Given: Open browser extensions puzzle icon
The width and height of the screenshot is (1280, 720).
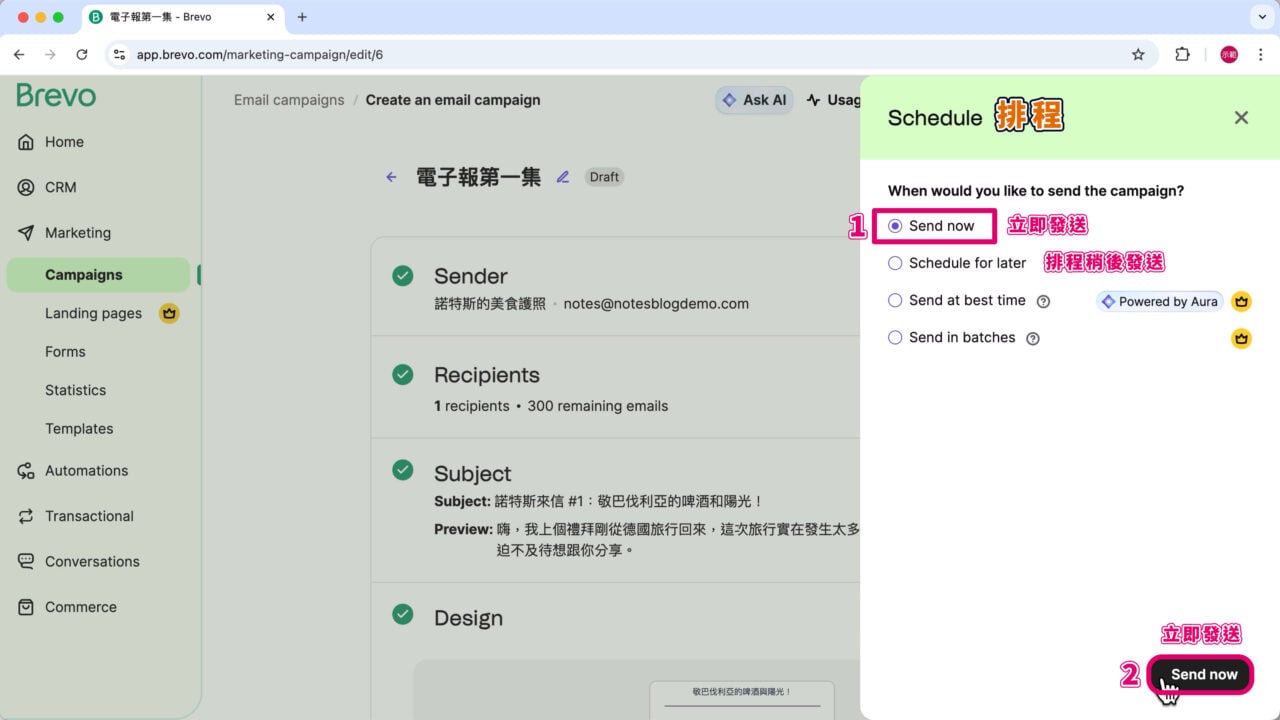Looking at the screenshot, I should (x=1182, y=55).
